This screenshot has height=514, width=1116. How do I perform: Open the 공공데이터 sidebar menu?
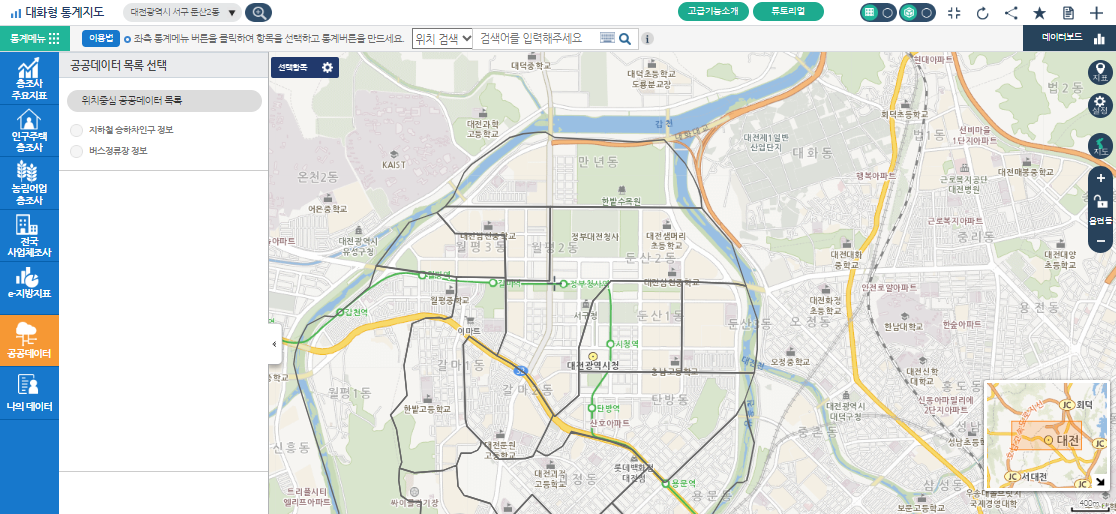pos(29,341)
